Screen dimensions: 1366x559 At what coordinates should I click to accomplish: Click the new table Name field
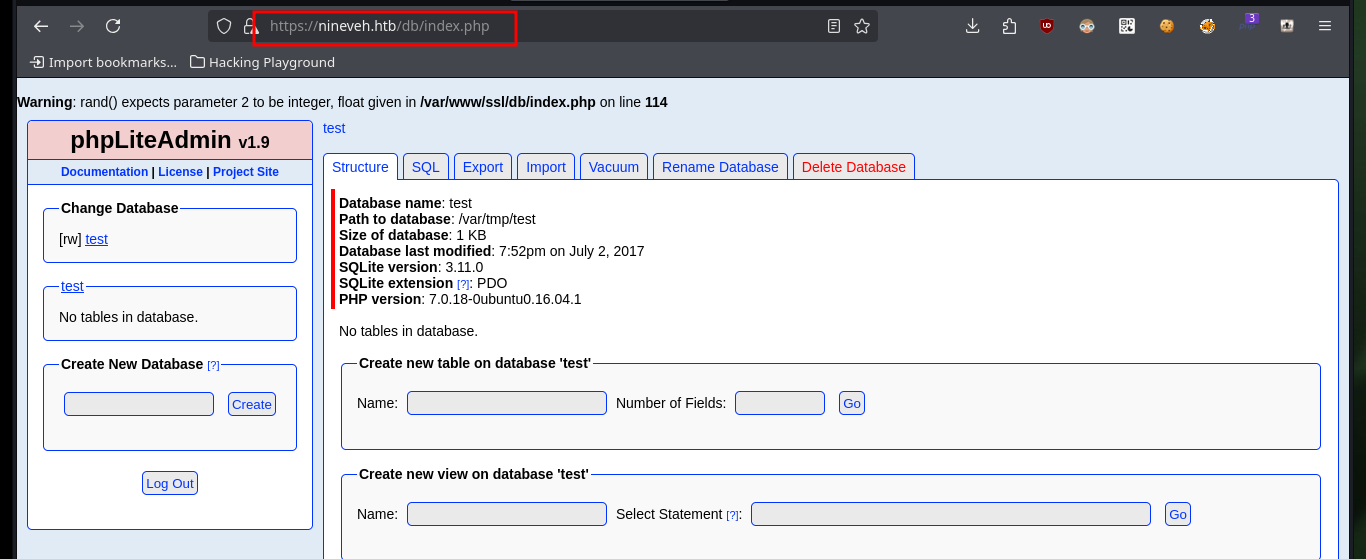point(507,403)
